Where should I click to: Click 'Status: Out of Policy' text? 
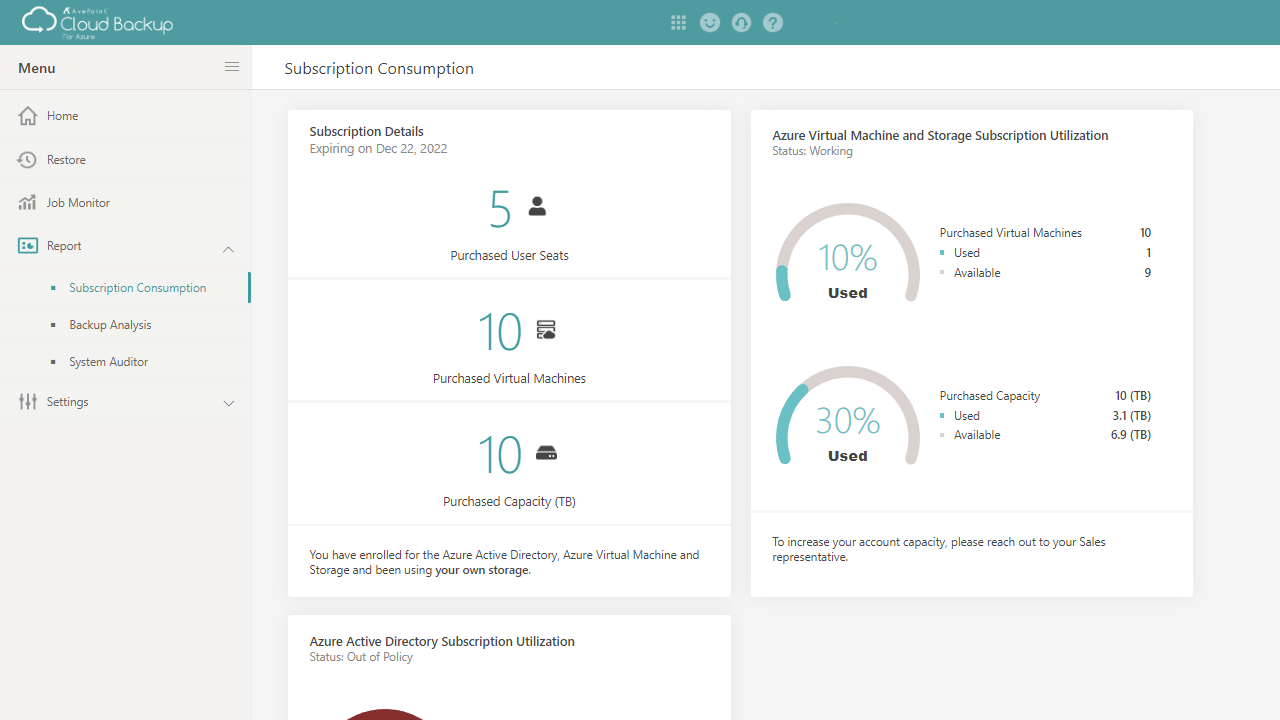pyautogui.click(x=361, y=658)
